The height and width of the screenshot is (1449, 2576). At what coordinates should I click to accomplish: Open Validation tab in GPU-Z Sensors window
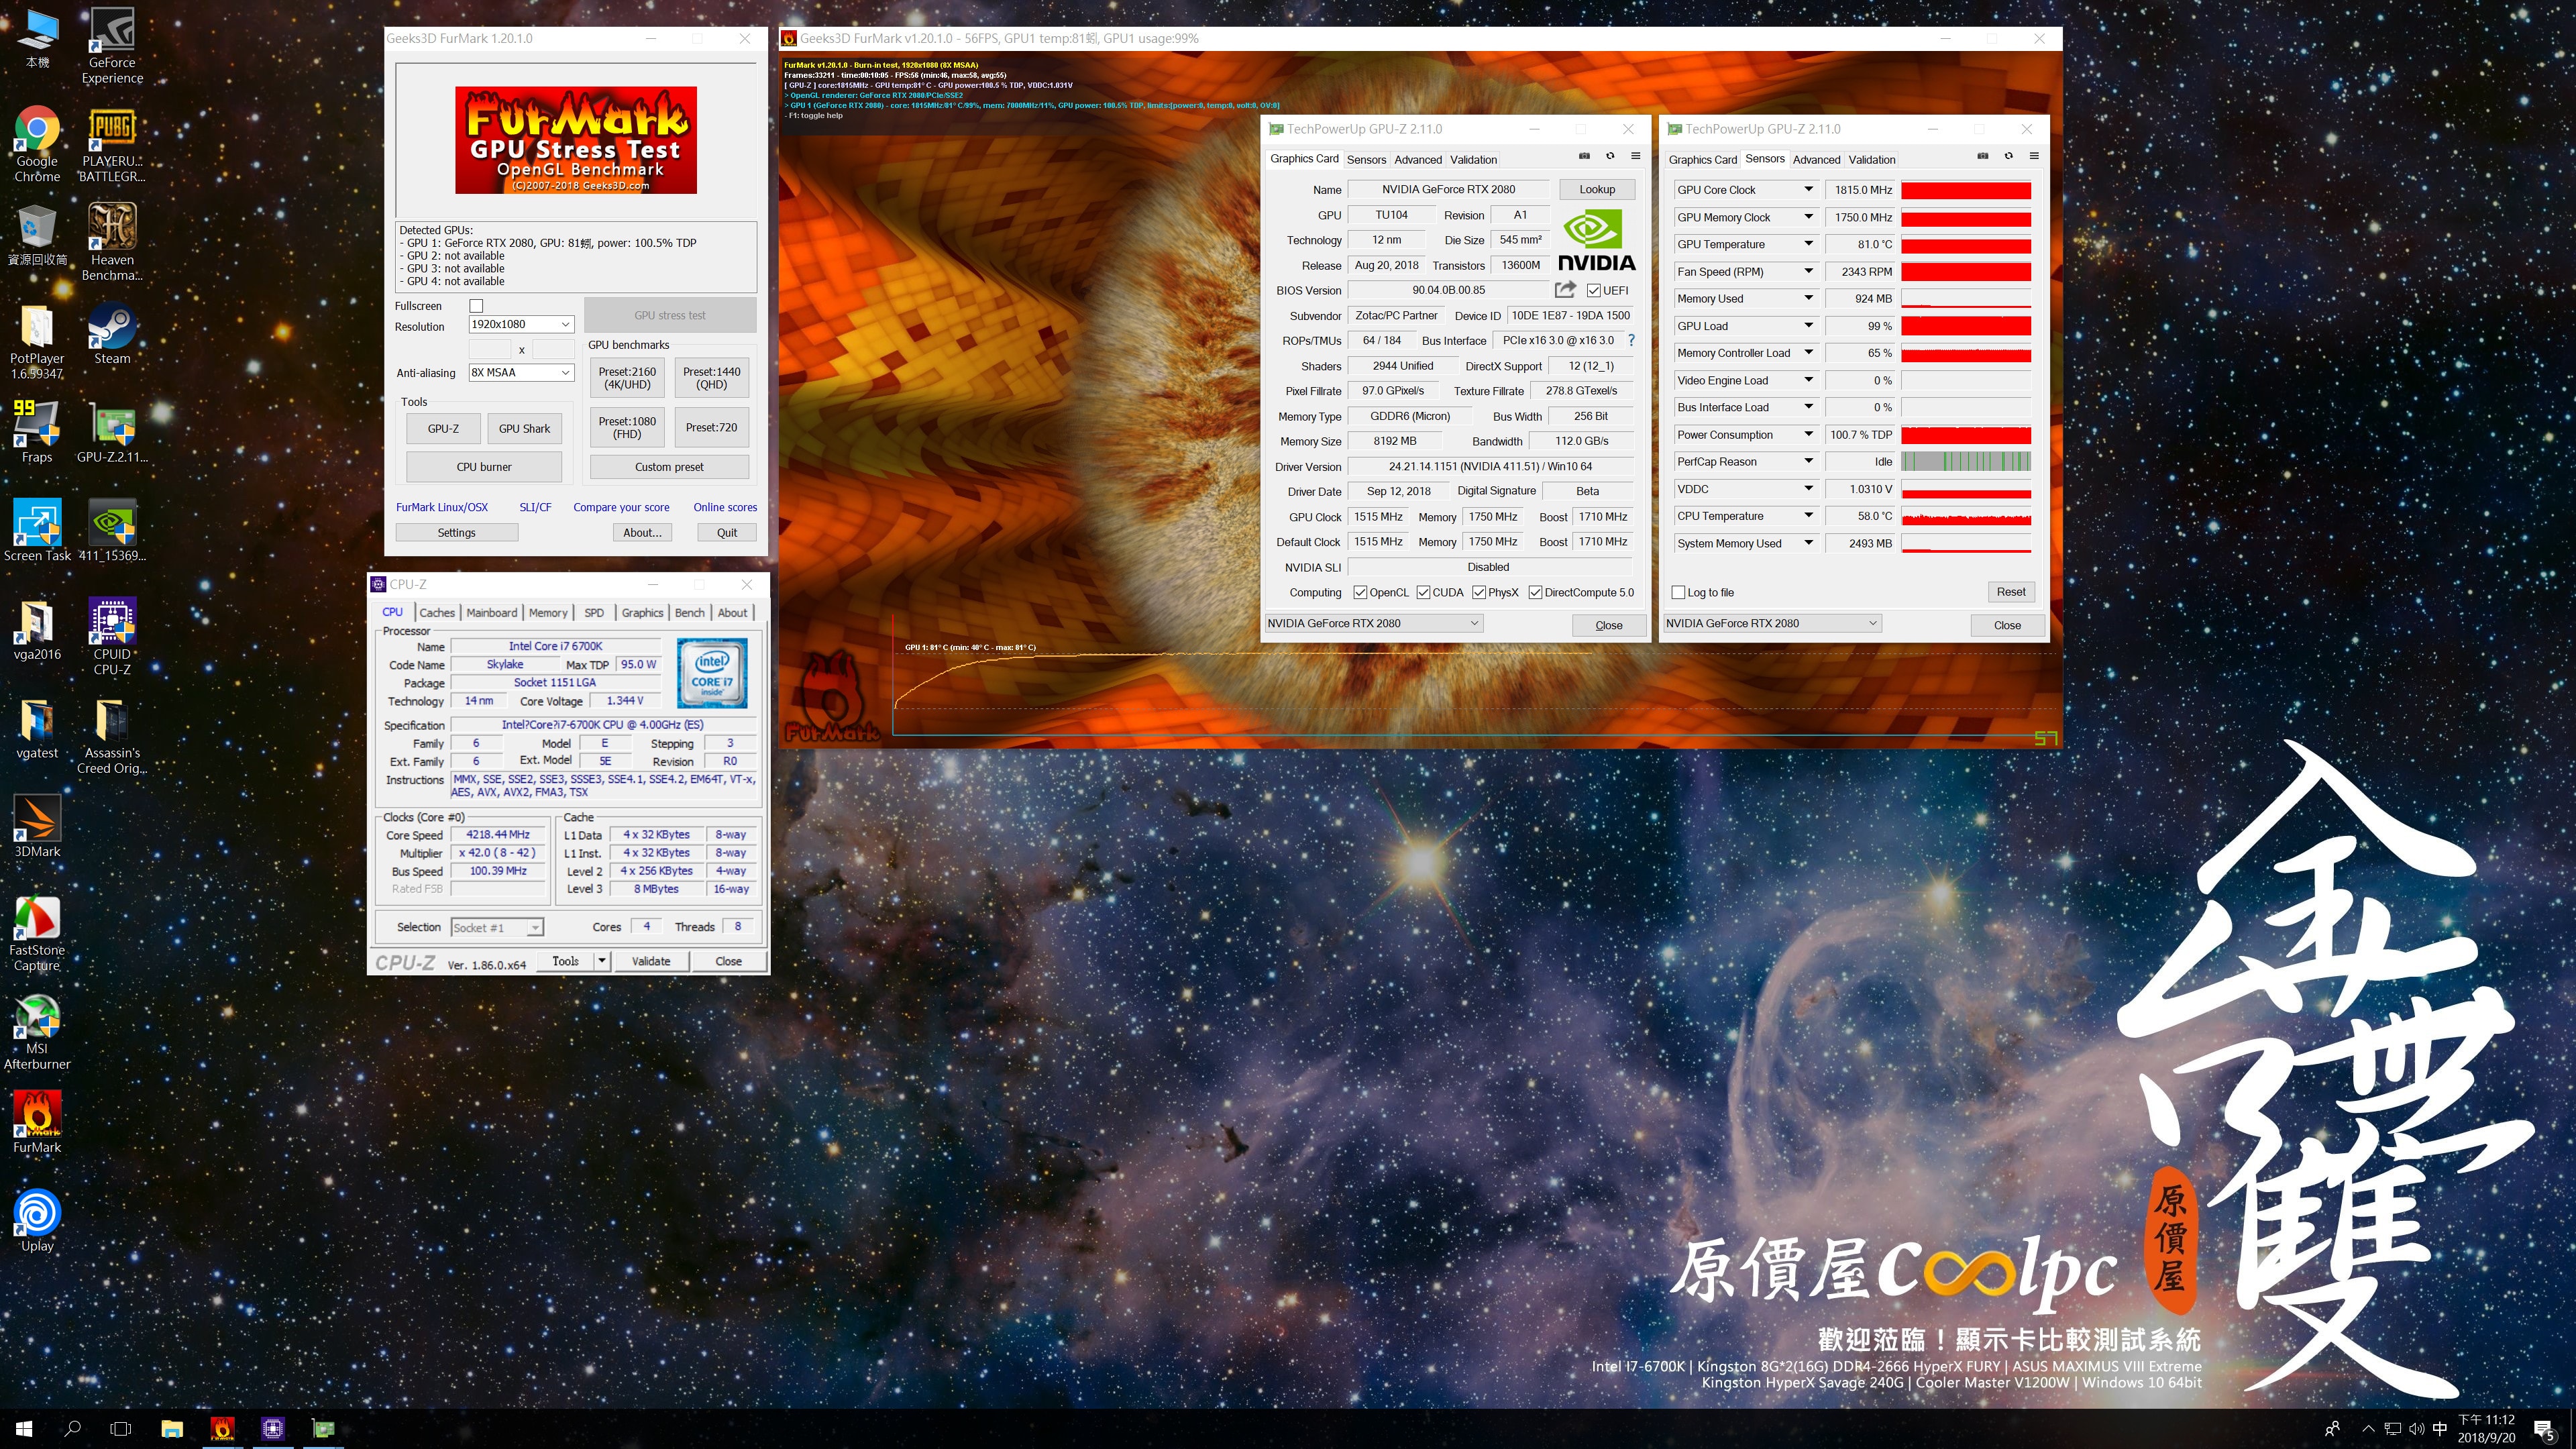(1871, 159)
